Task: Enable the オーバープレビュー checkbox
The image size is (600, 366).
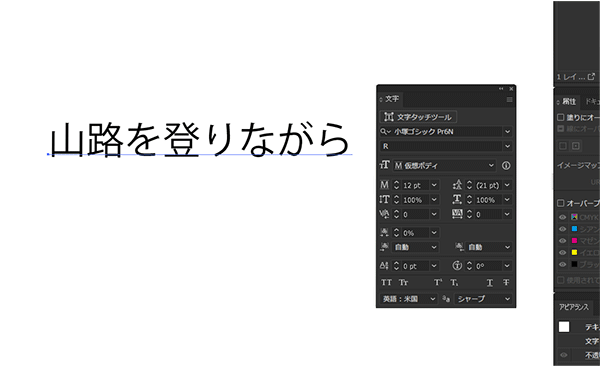Action: [x=561, y=203]
